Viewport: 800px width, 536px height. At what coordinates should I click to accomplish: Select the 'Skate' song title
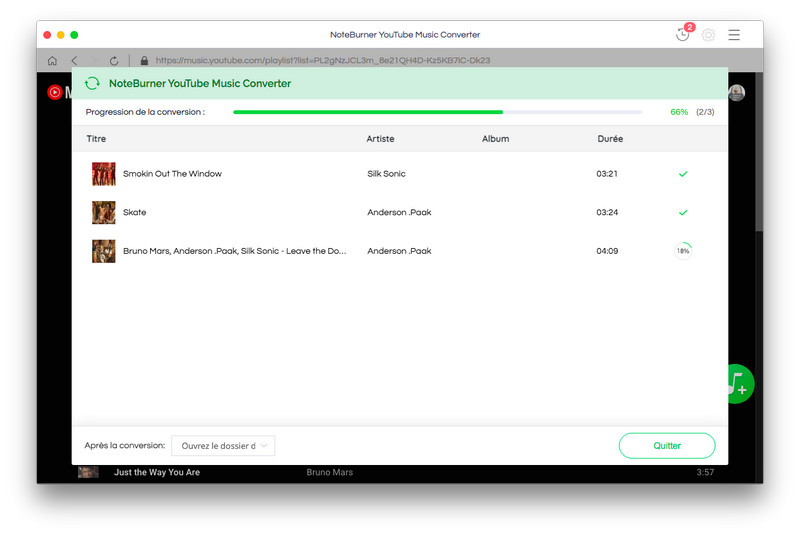pyautogui.click(x=135, y=212)
